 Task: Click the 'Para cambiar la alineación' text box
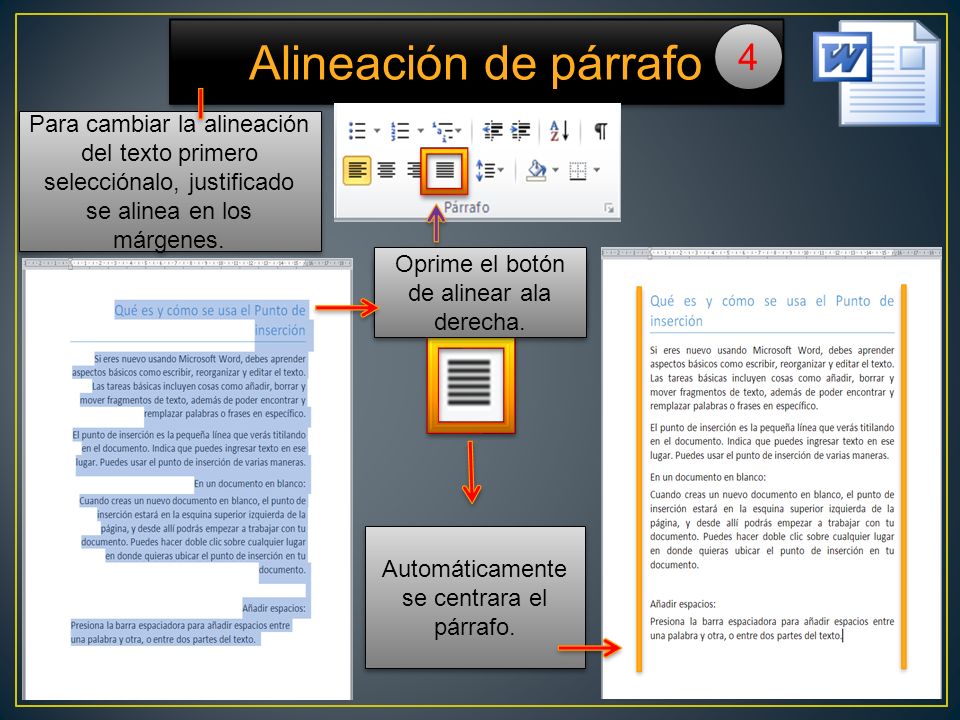(170, 181)
